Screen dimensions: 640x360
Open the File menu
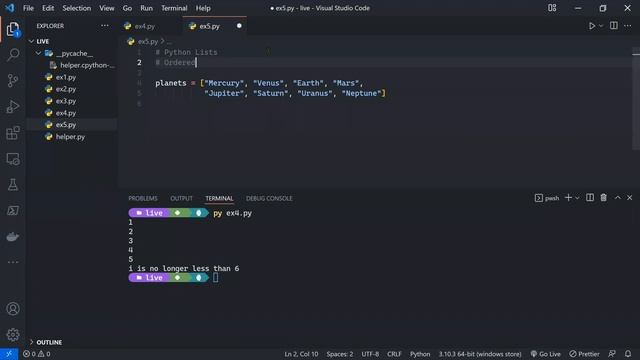tap(28, 8)
